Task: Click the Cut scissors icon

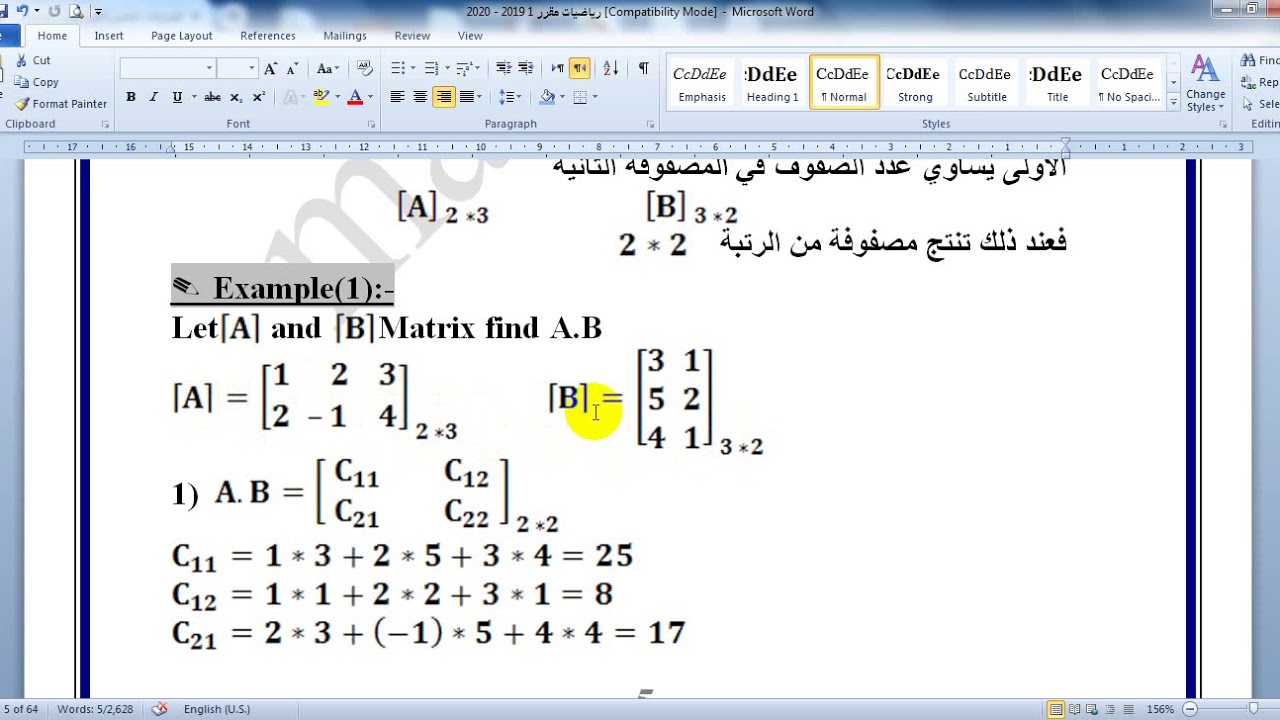Action: click(x=21, y=60)
